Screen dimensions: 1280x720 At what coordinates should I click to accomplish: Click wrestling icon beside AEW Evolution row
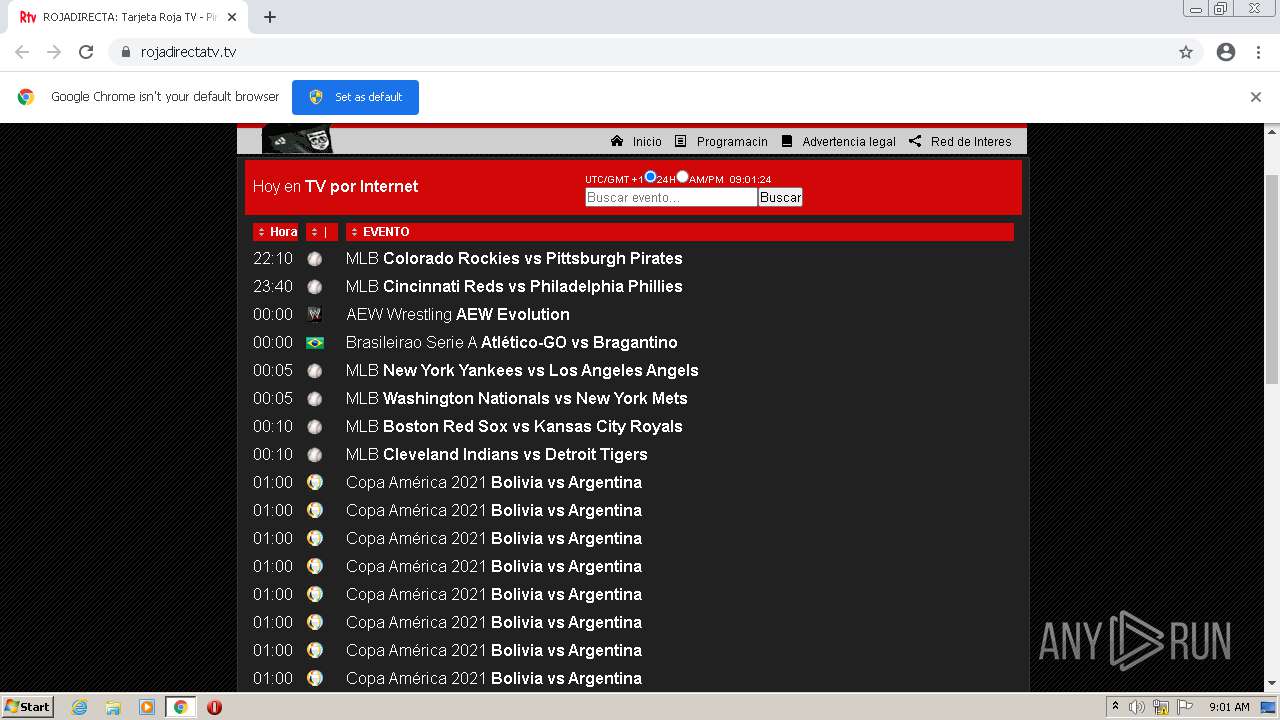tap(315, 315)
